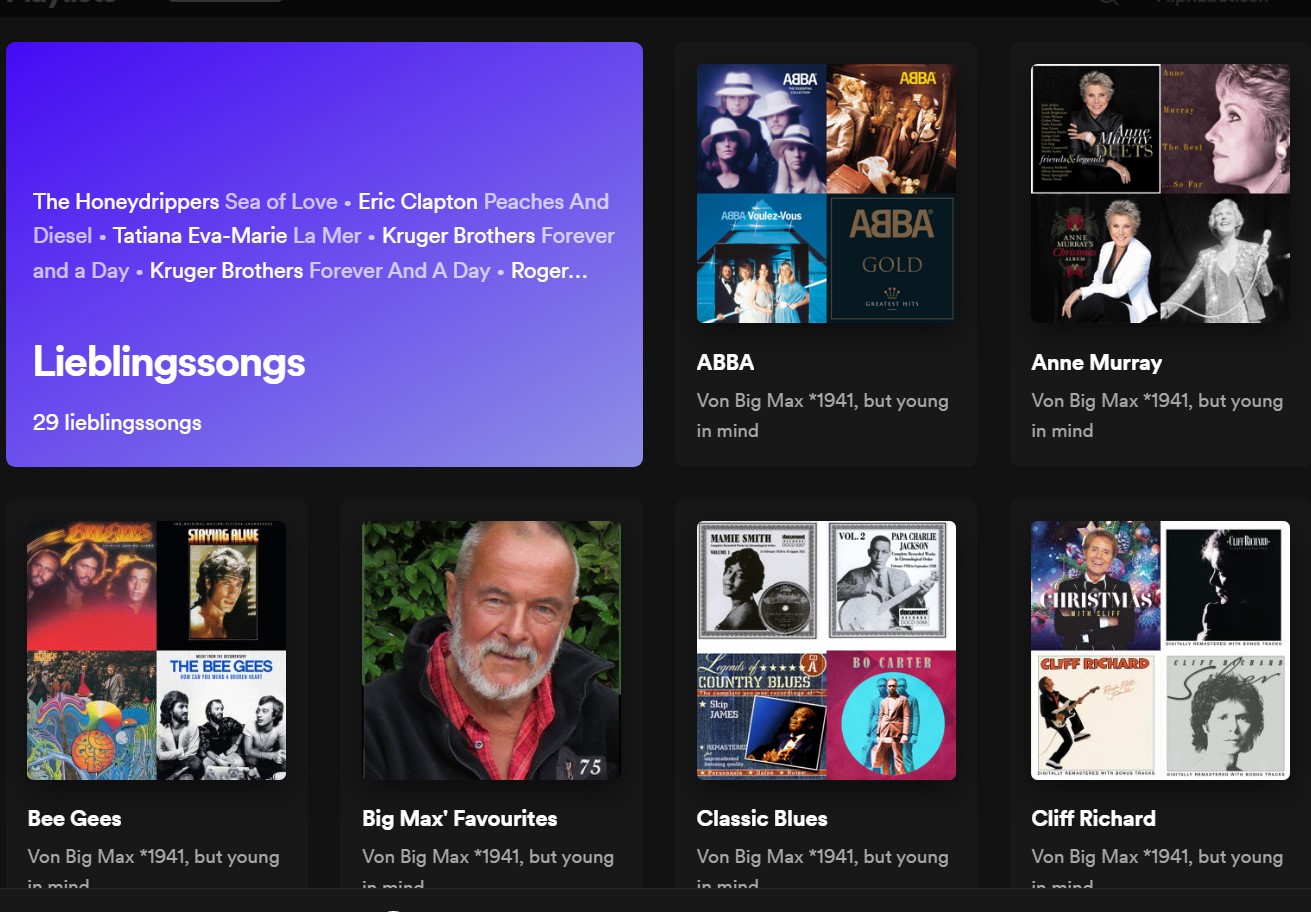Select the Cliff Richard playlist title
The width and height of the screenshot is (1311, 912).
tap(1093, 818)
